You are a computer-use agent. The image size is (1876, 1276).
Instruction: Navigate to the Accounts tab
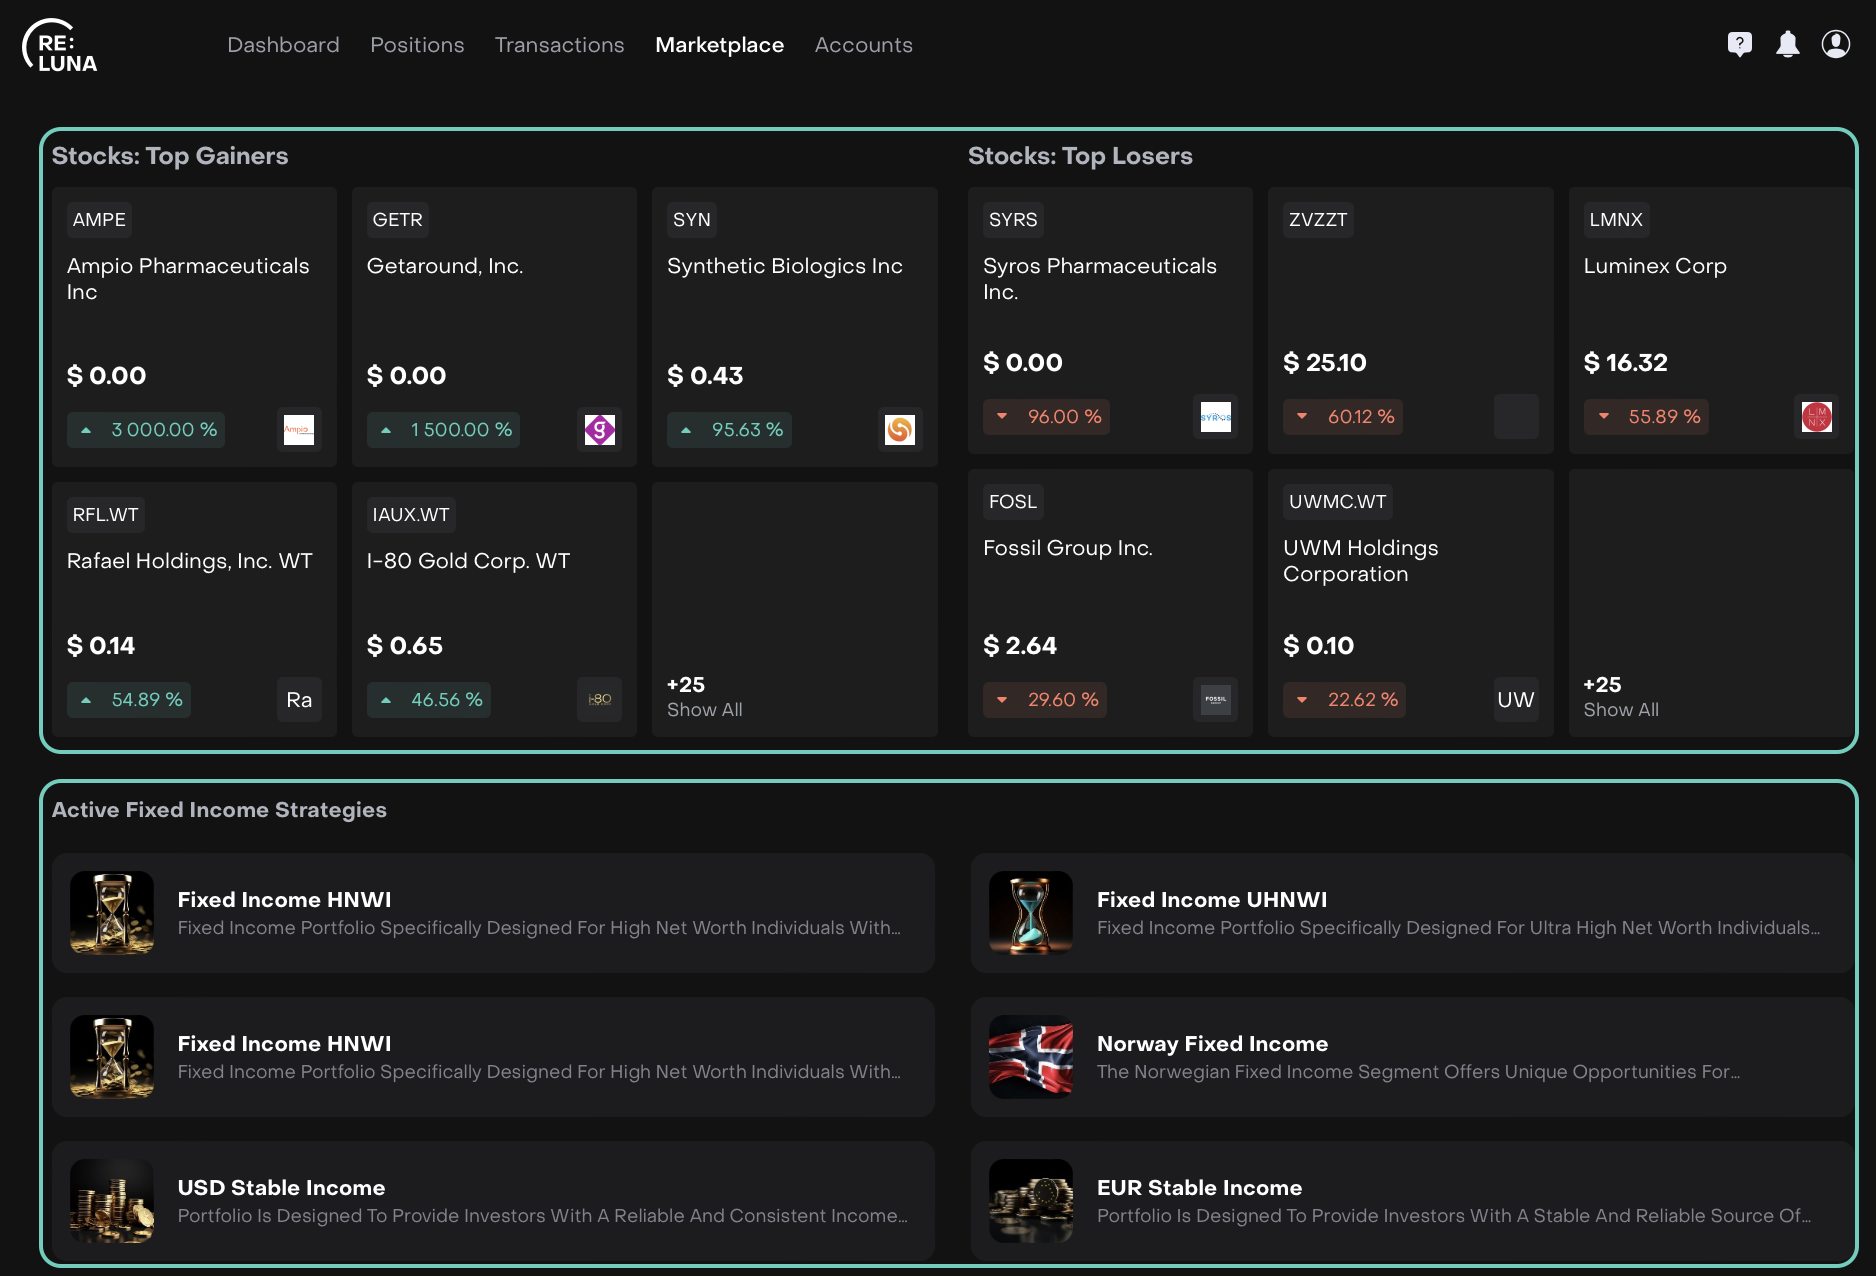[863, 45]
